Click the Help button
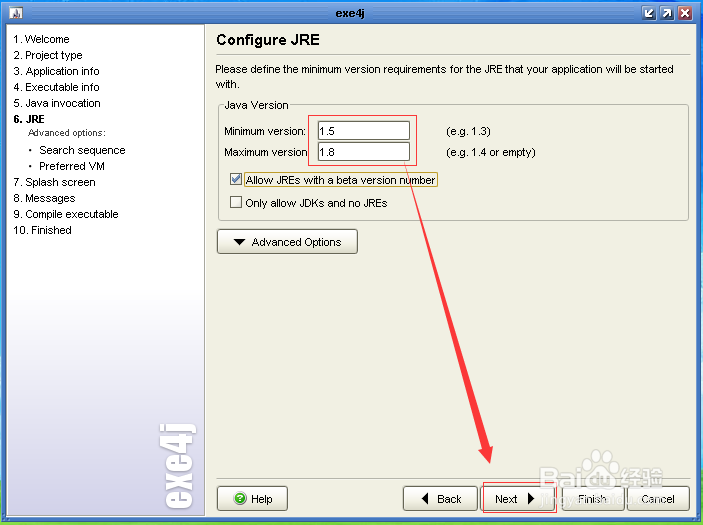The height and width of the screenshot is (525, 703). [252, 499]
